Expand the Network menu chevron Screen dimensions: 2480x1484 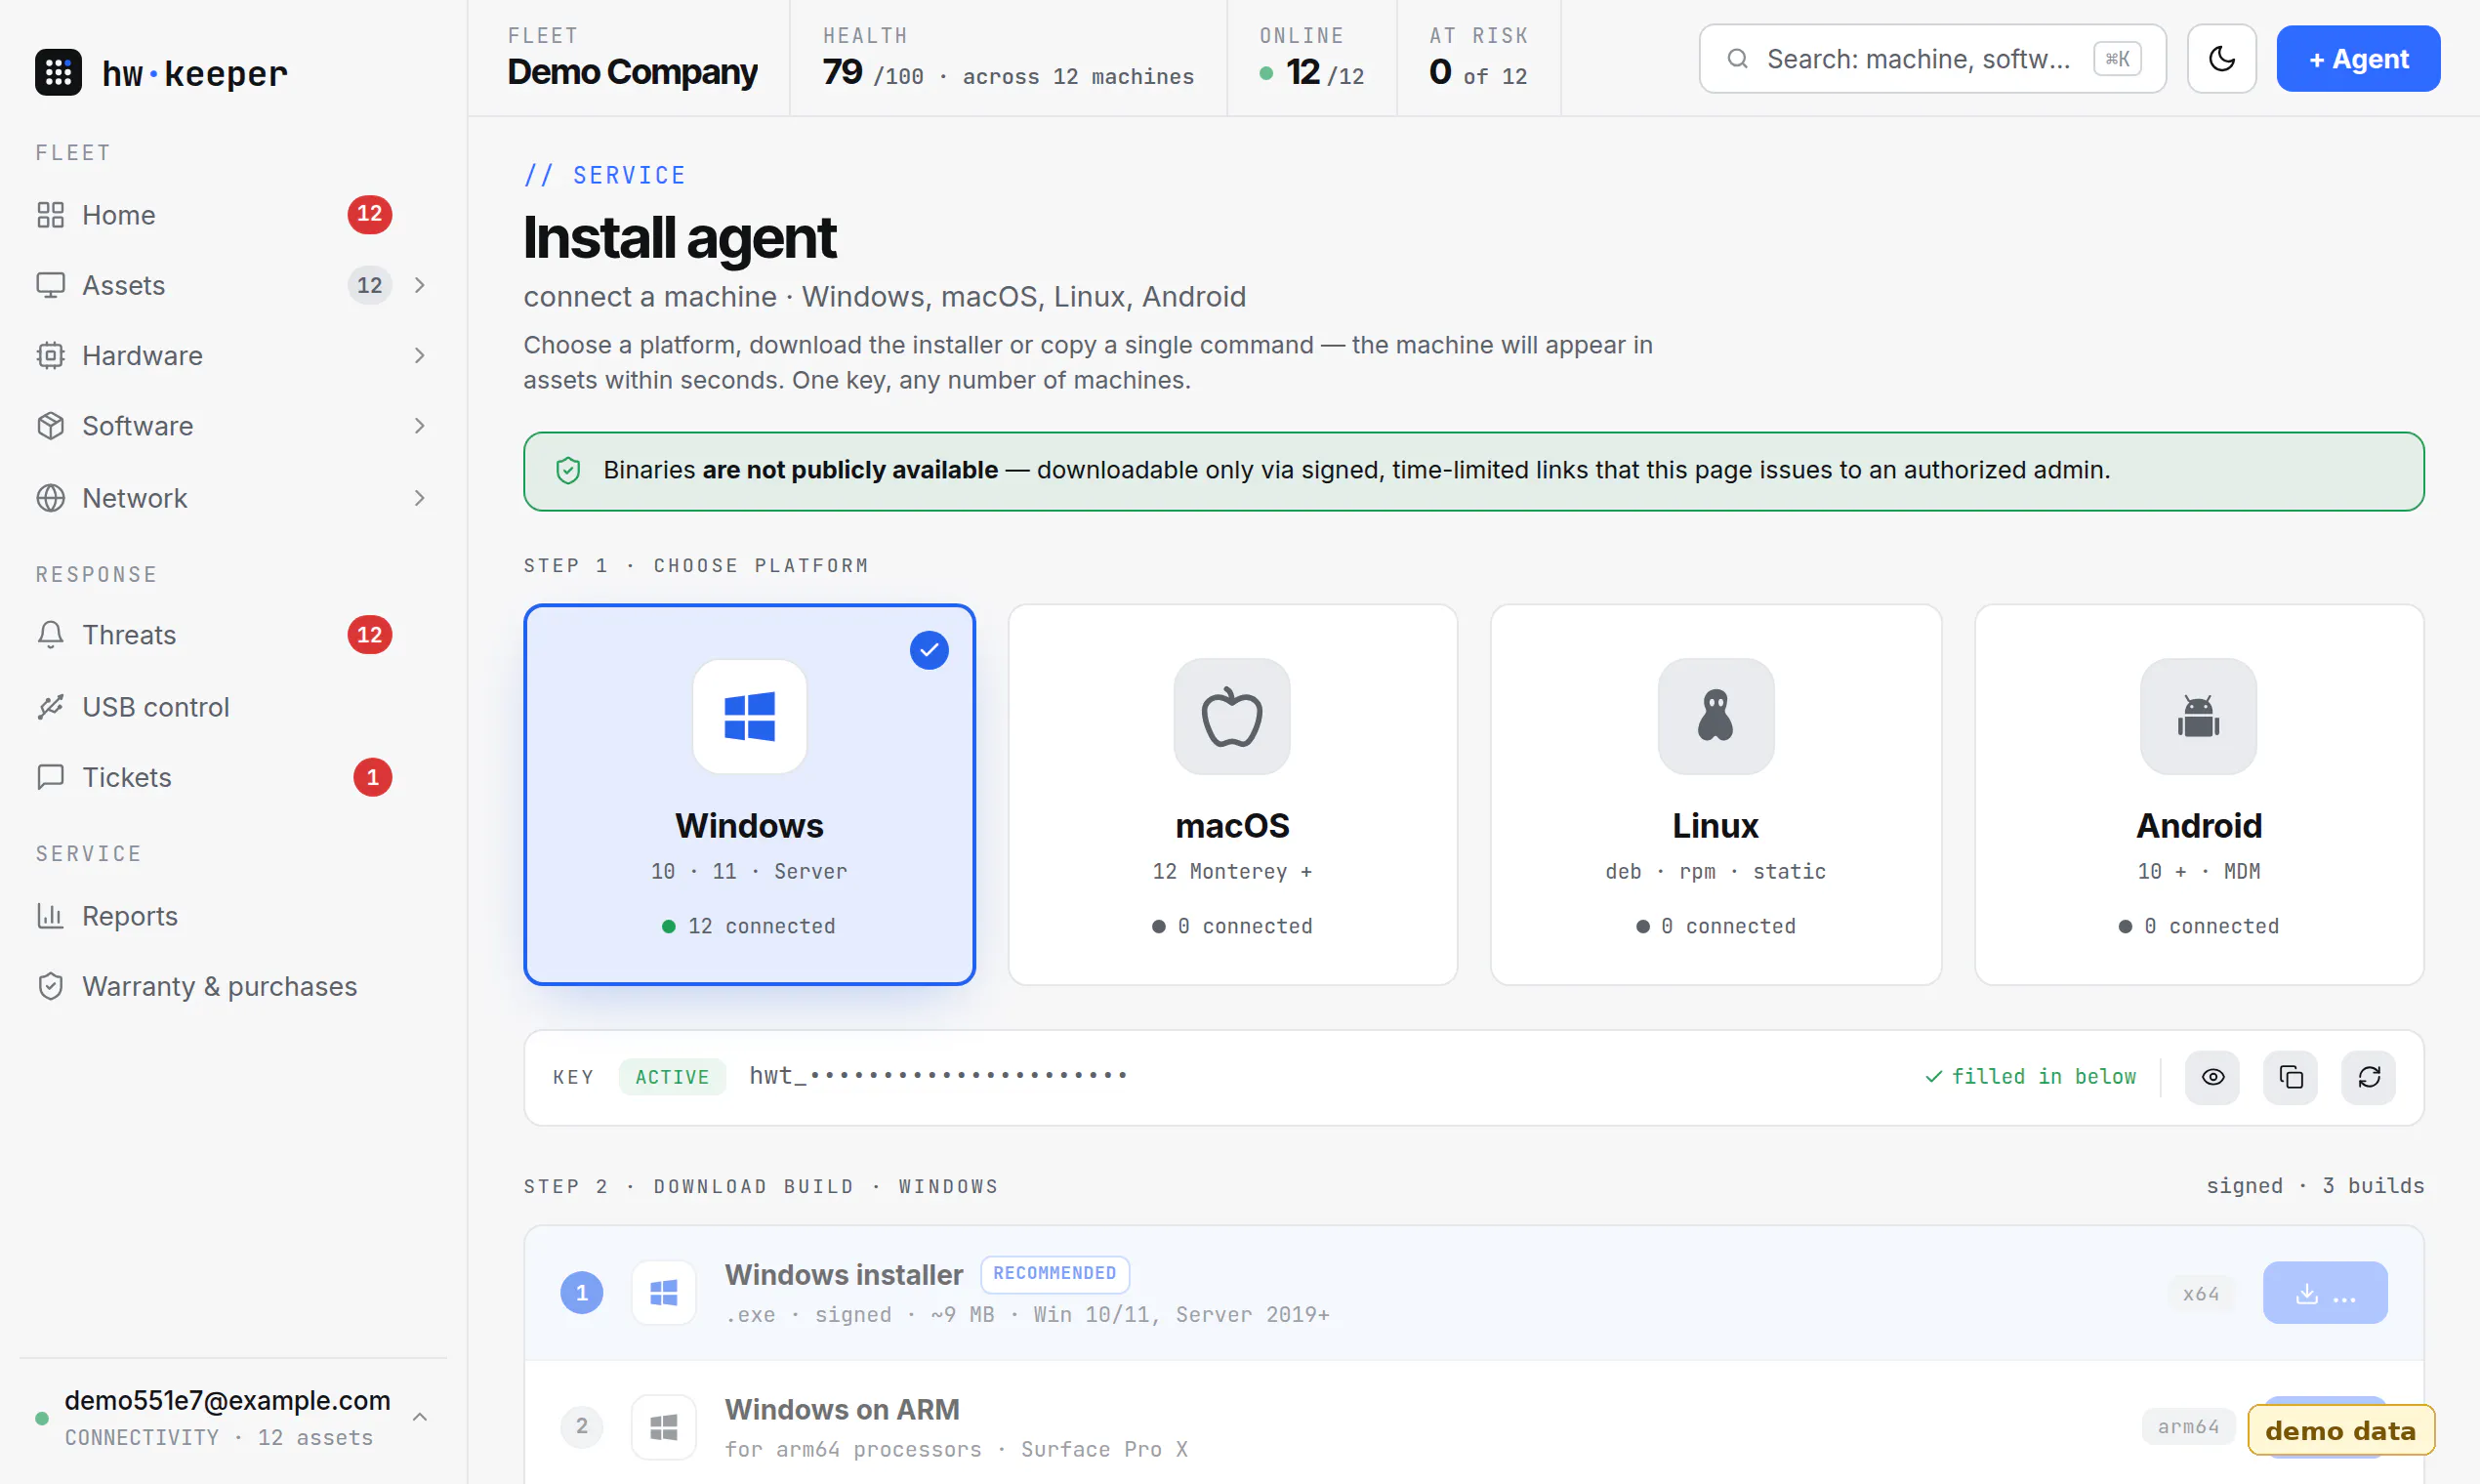pos(420,498)
